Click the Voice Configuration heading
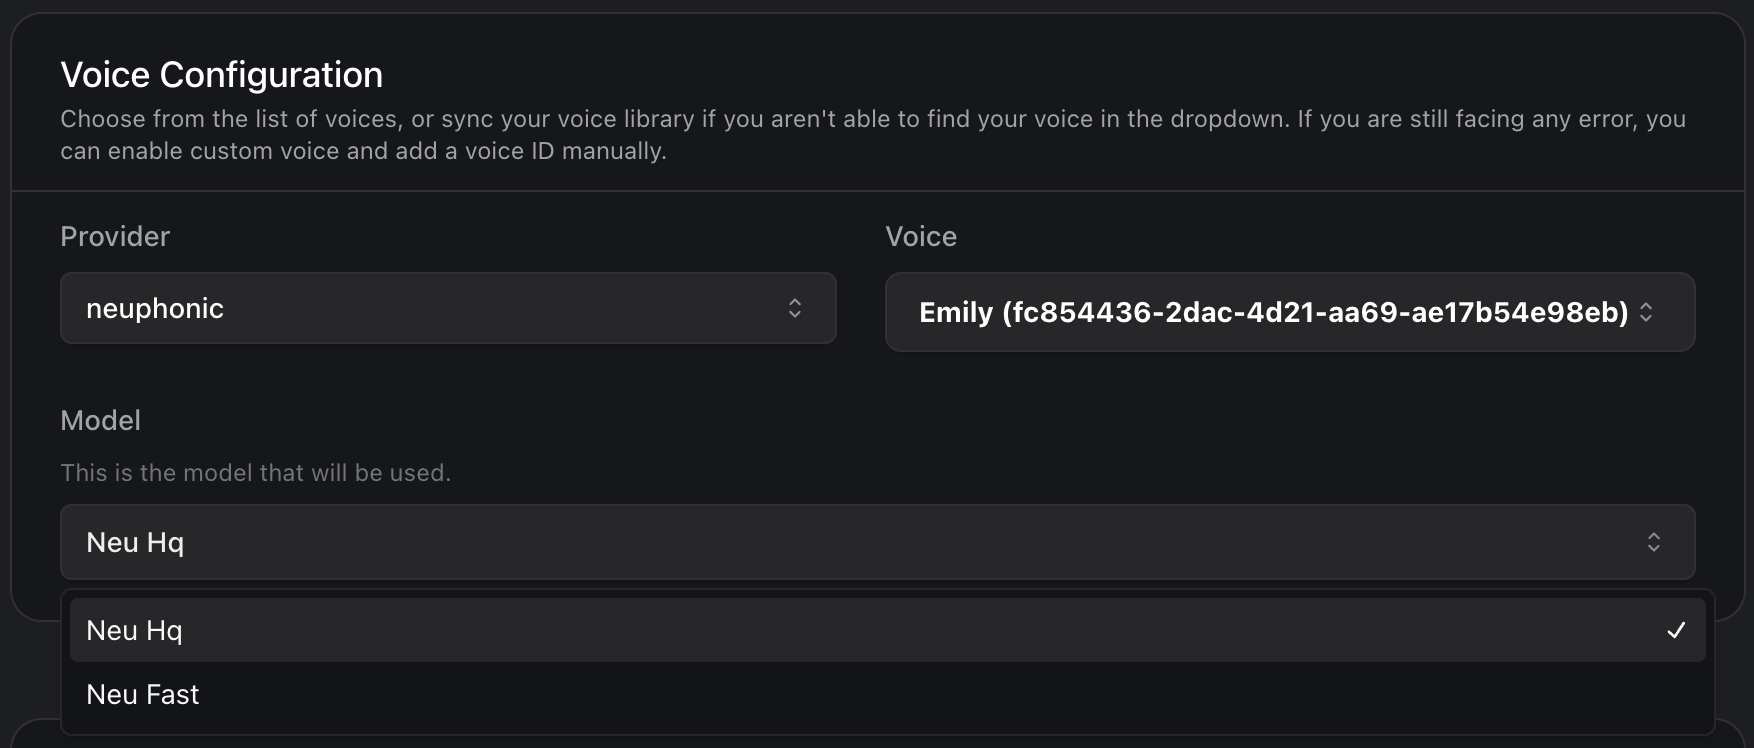Viewport: 1754px width, 748px height. tap(221, 74)
